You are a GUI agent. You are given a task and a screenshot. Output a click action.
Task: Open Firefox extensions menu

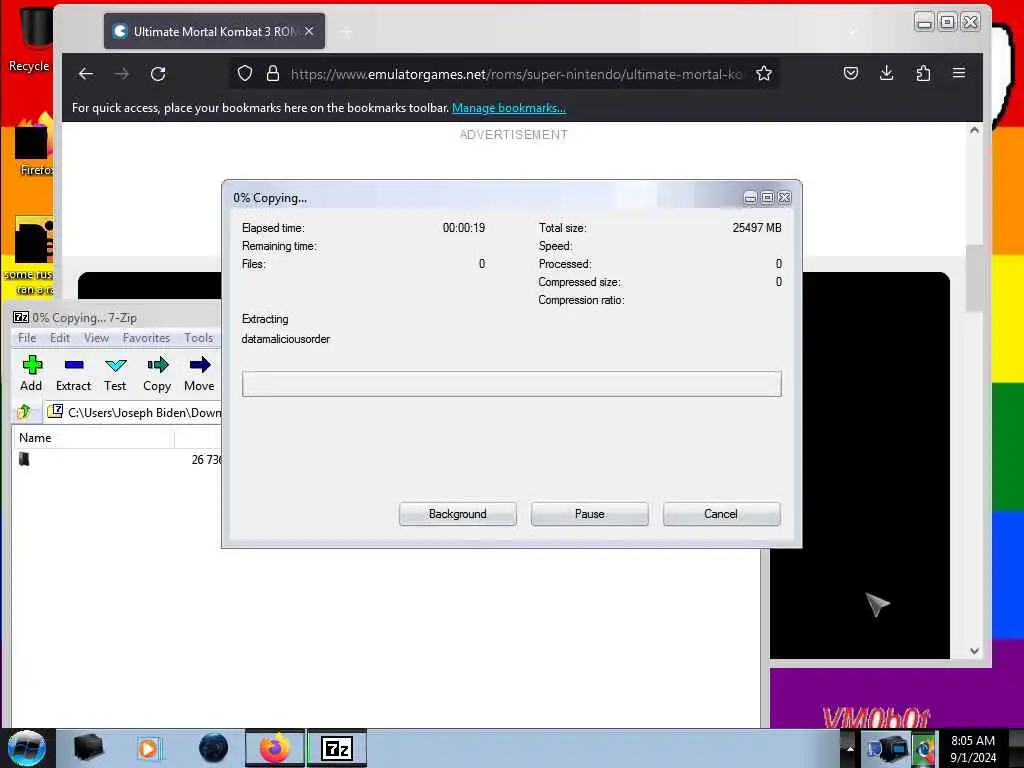tap(923, 73)
